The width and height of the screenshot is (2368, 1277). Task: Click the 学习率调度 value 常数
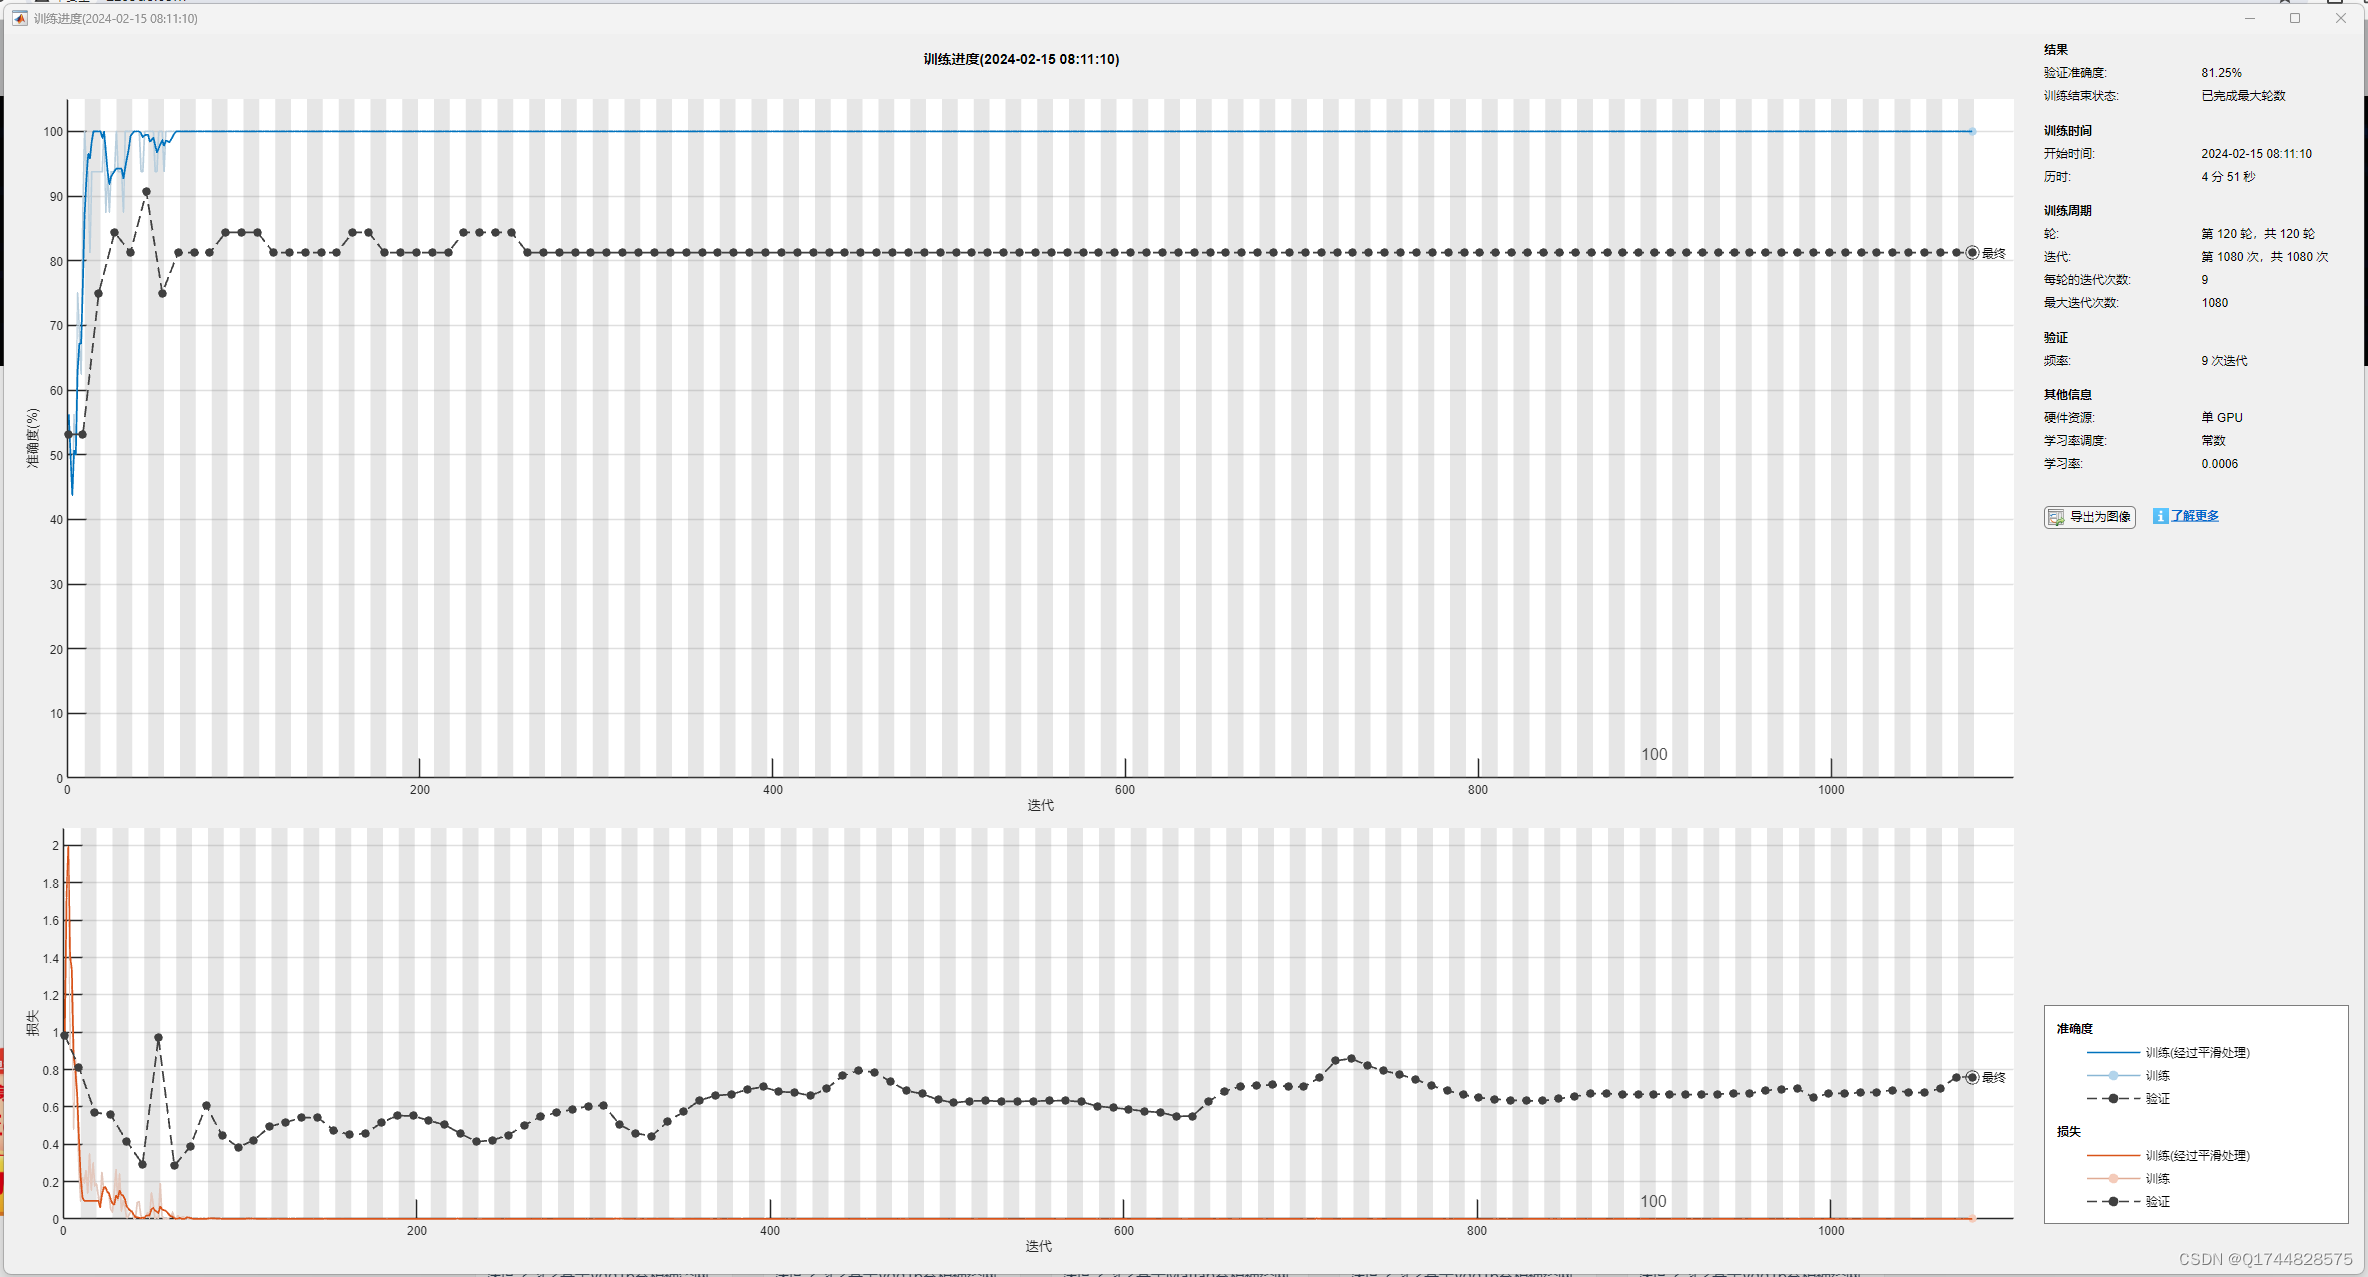(2213, 441)
